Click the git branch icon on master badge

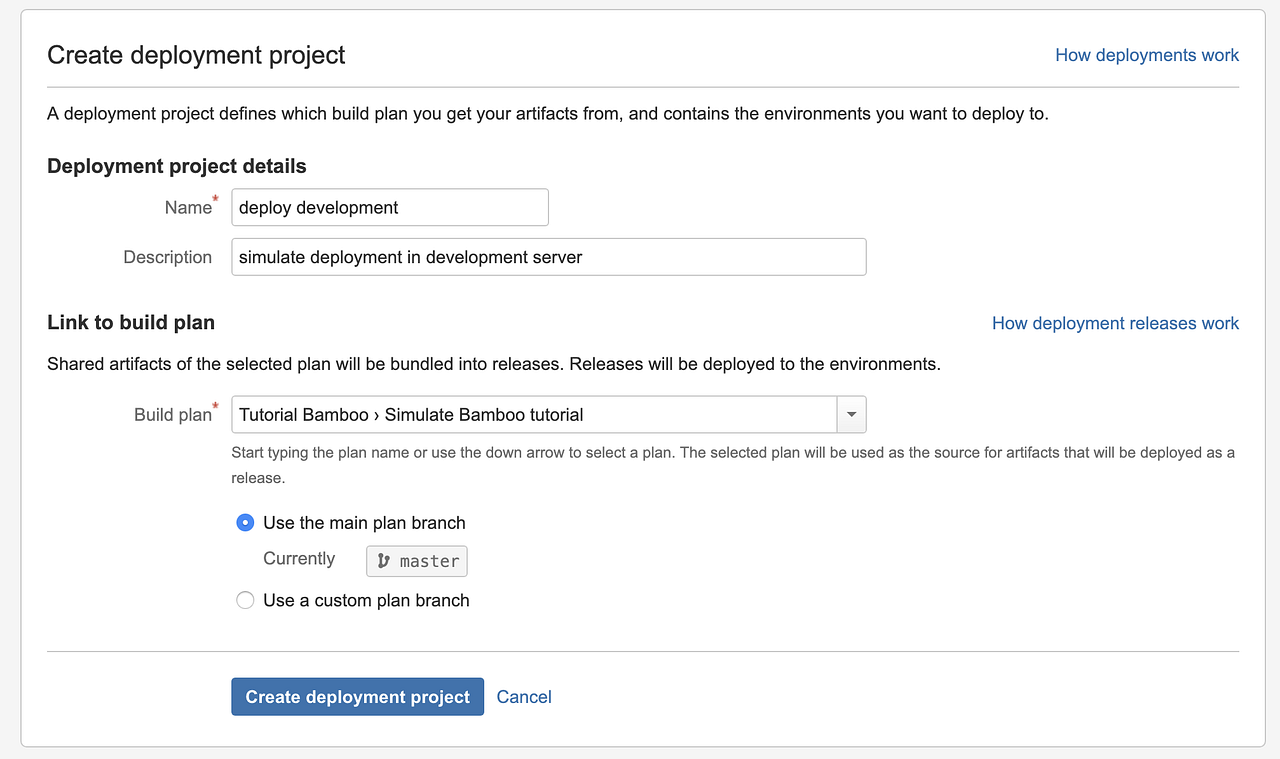pyautogui.click(x=383, y=560)
